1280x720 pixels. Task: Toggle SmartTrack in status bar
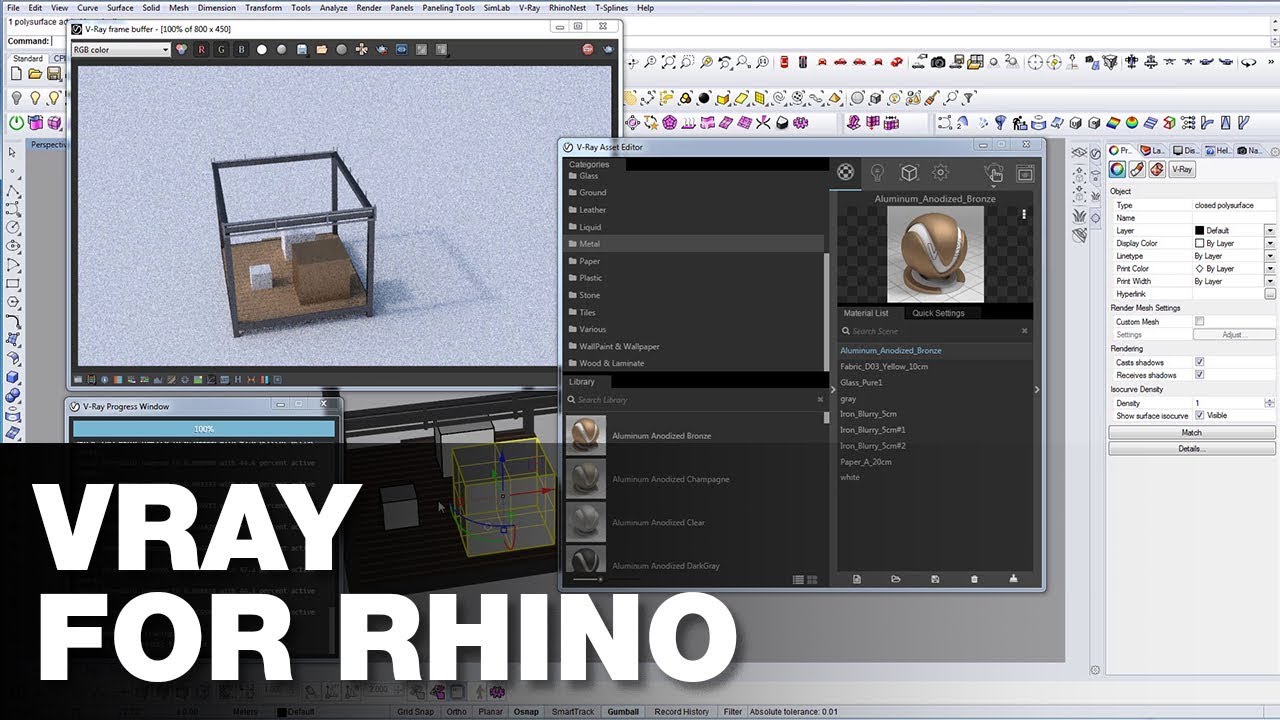point(573,712)
